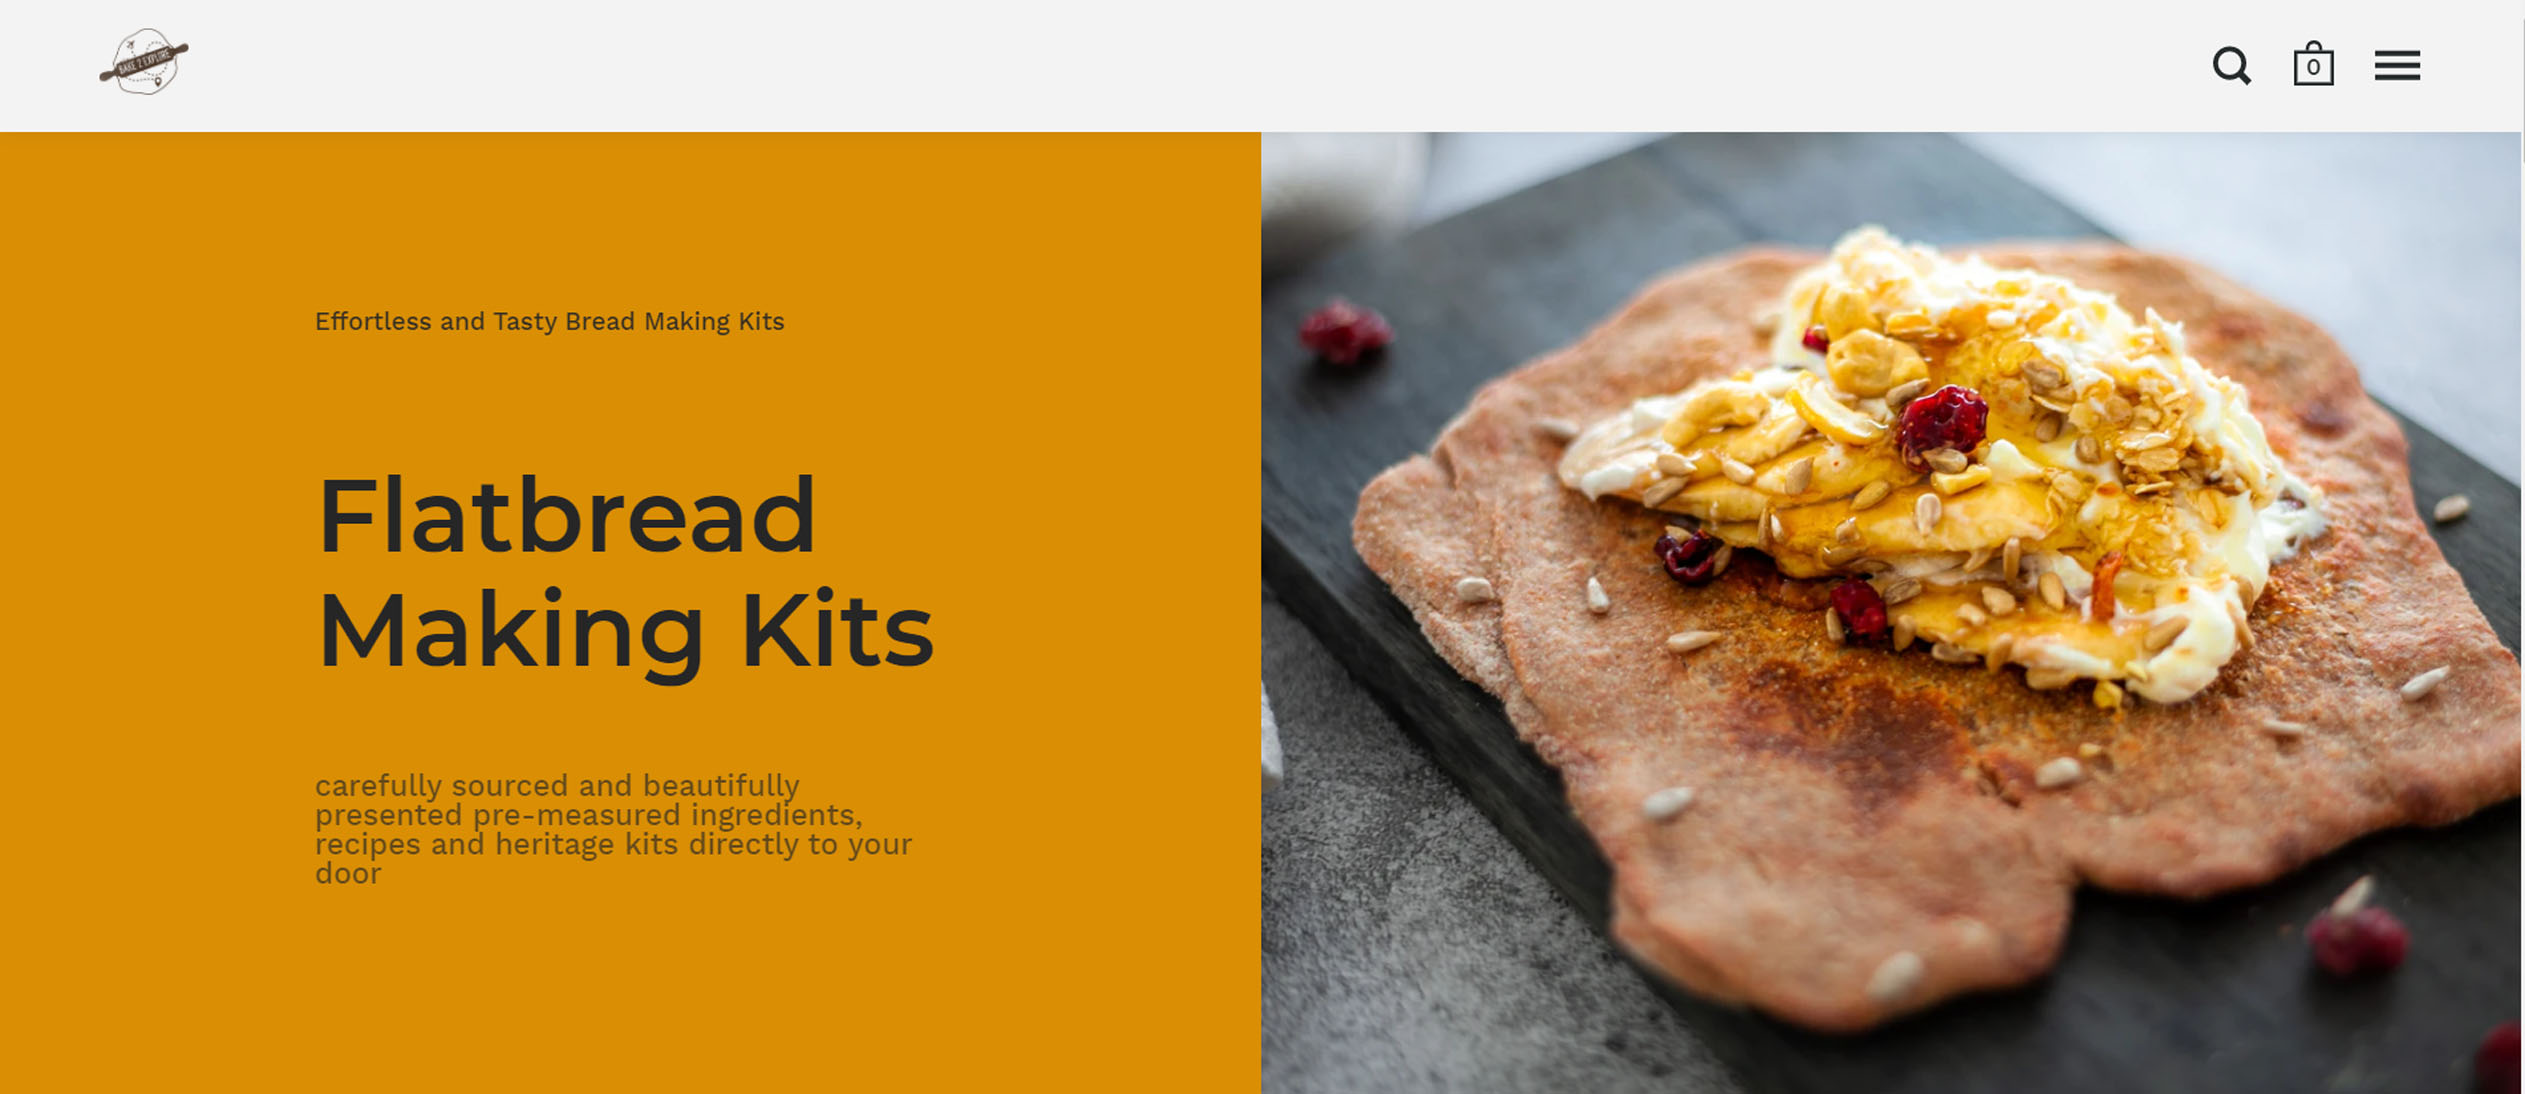Open search with the magnifying glass icon
This screenshot has height=1094, width=2525.
click(2231, 66)
